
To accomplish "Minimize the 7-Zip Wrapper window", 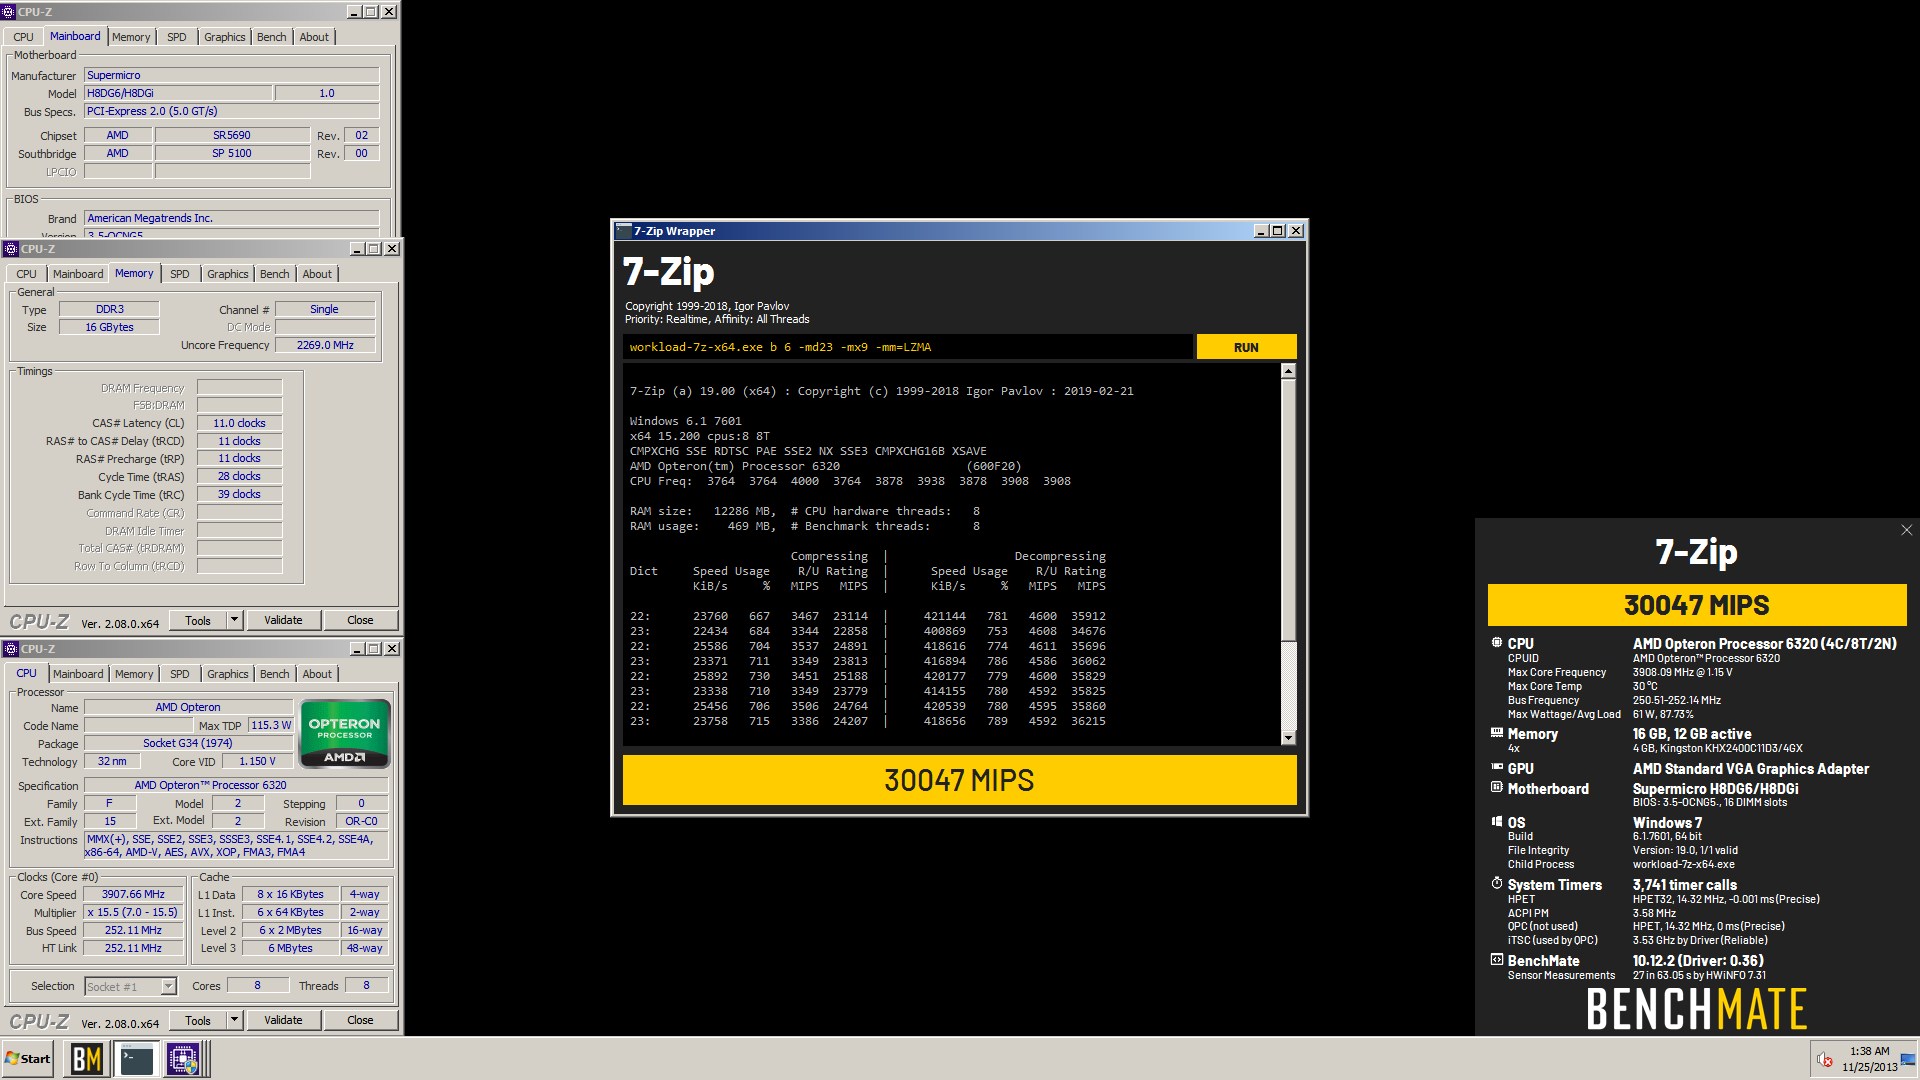I will tap(1260, 231).
